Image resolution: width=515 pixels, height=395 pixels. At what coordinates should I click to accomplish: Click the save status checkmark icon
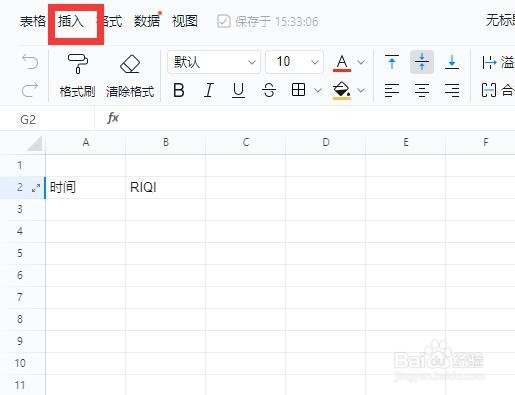pos(223,22)
